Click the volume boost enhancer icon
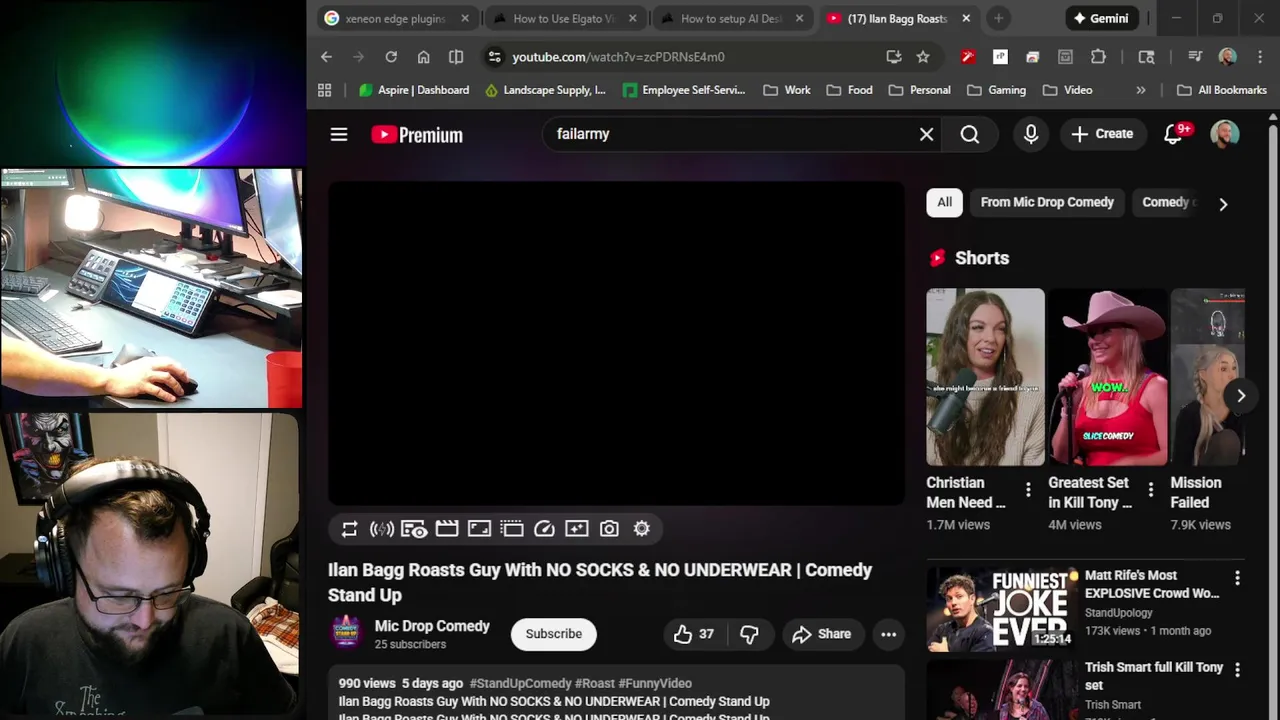1280x720 pixels. pyautogui.click(x=381, y=529)
